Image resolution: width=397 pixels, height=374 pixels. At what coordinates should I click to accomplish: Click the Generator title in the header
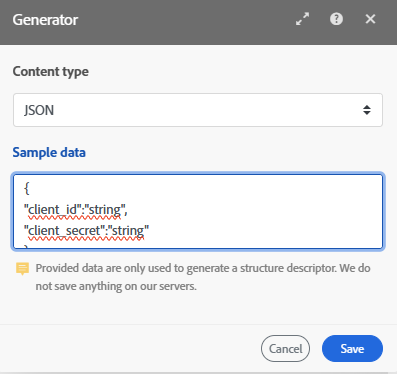[45, 20]
